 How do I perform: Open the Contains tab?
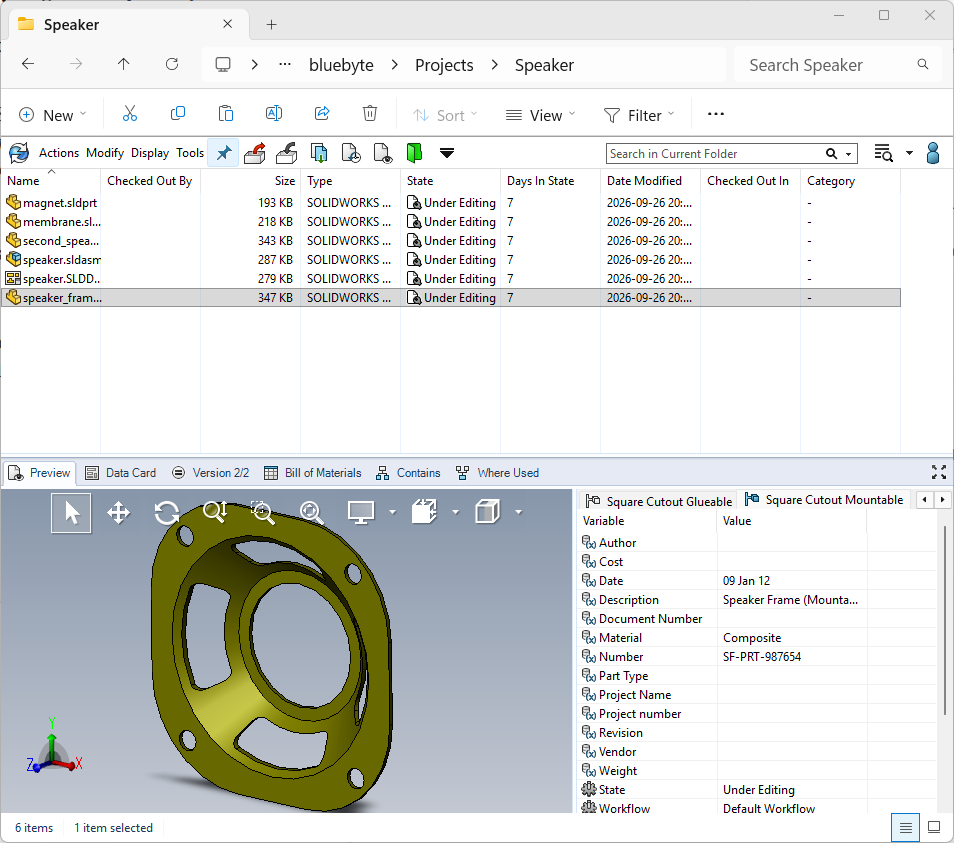pos(408,473)
